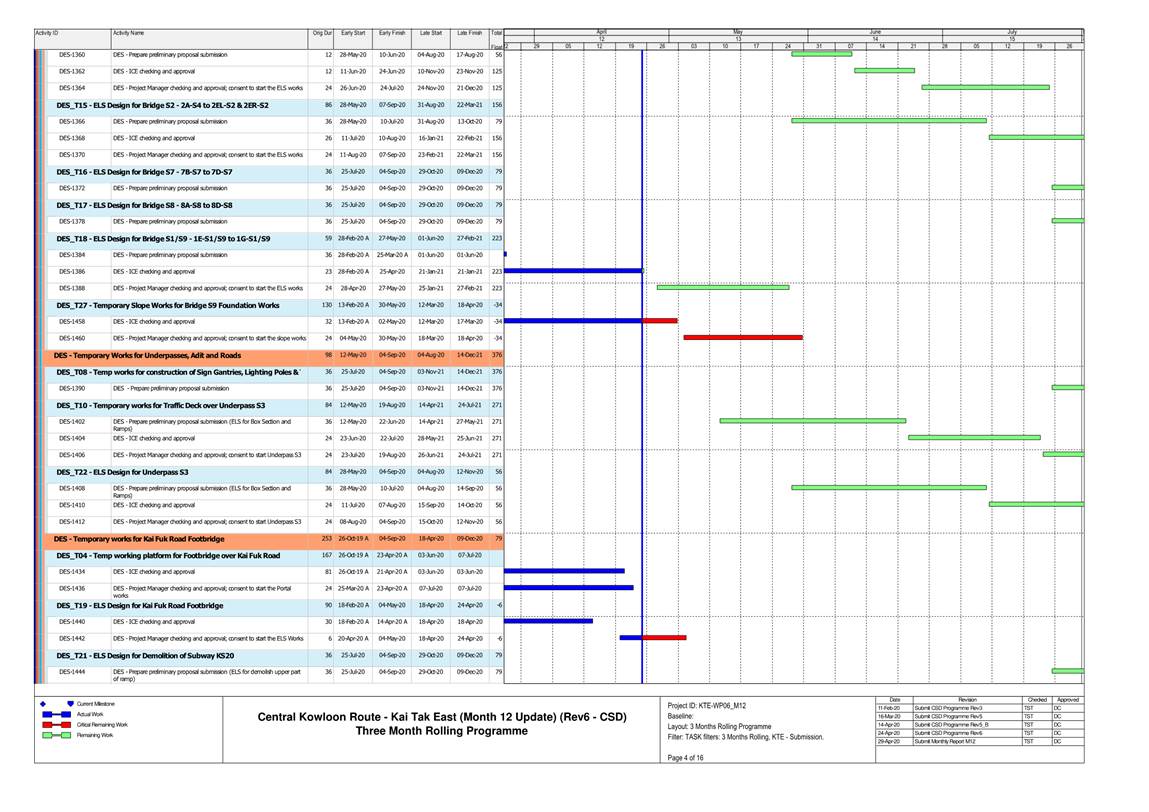Click the Activity ID column header
Screen dimensions: 1149x812
pos(47,33)
